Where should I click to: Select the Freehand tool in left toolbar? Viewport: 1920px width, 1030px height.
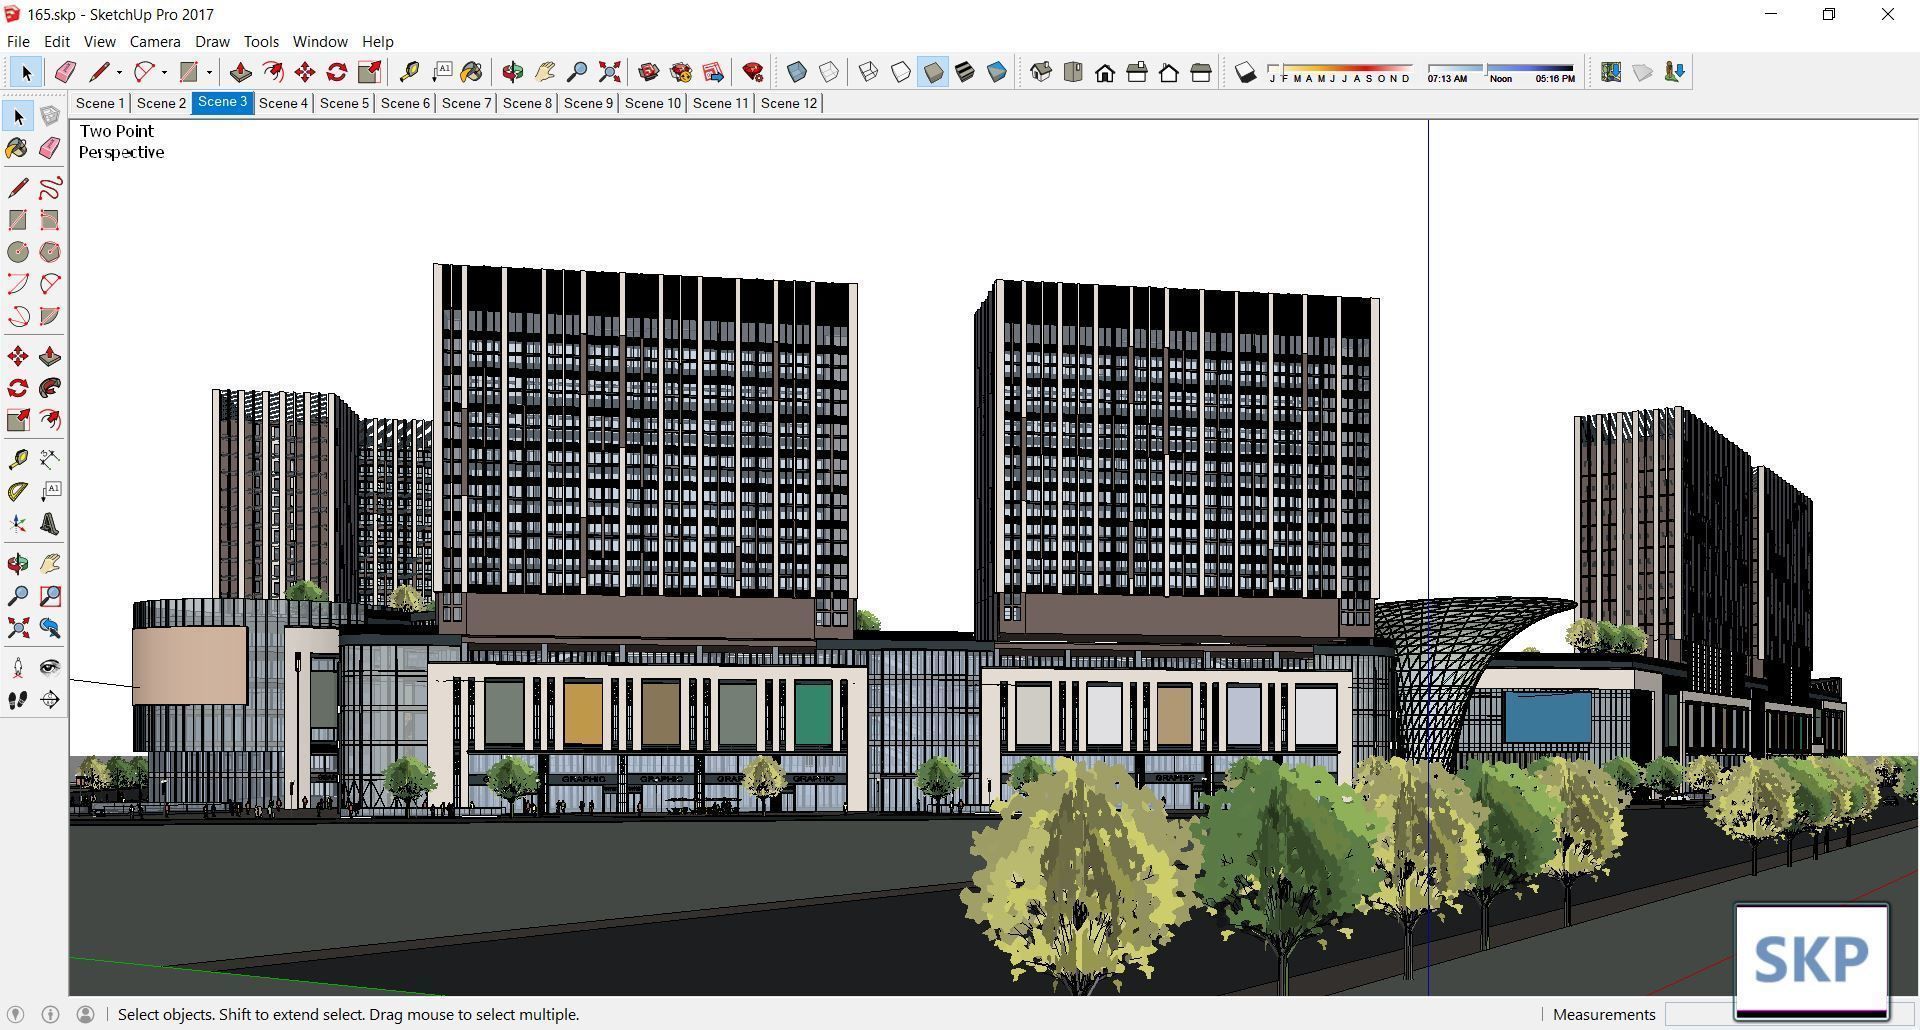coord(50,188)
